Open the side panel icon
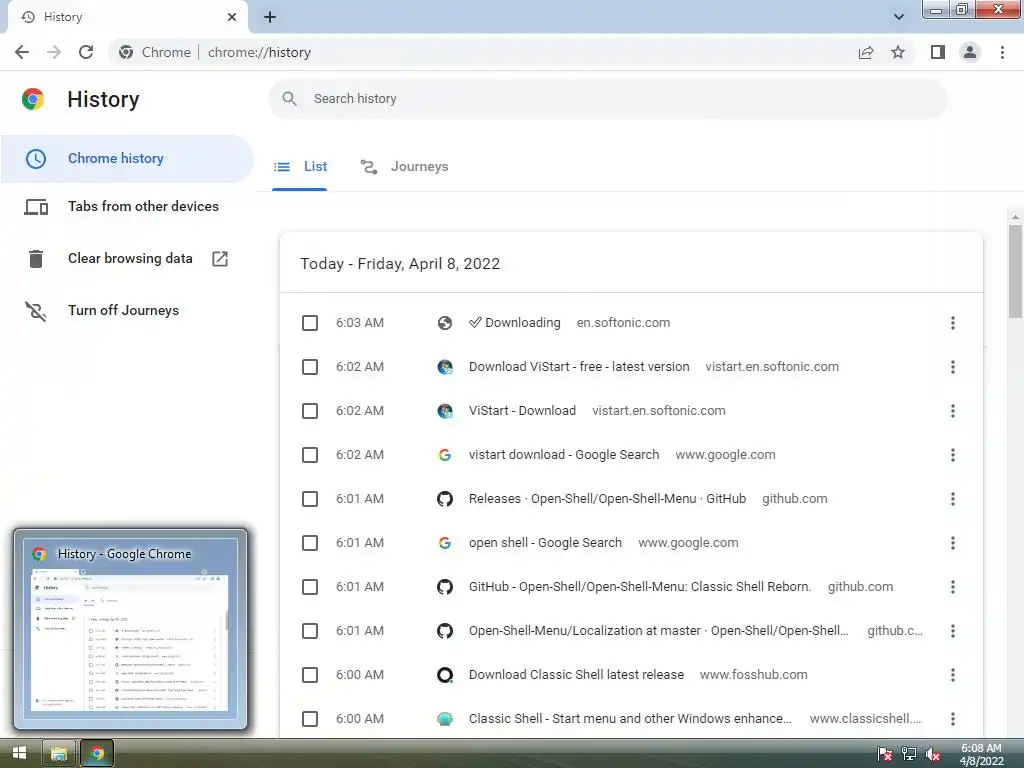Image resolution: width=1024 pixels, height=768 pixels. coord(938,52)
